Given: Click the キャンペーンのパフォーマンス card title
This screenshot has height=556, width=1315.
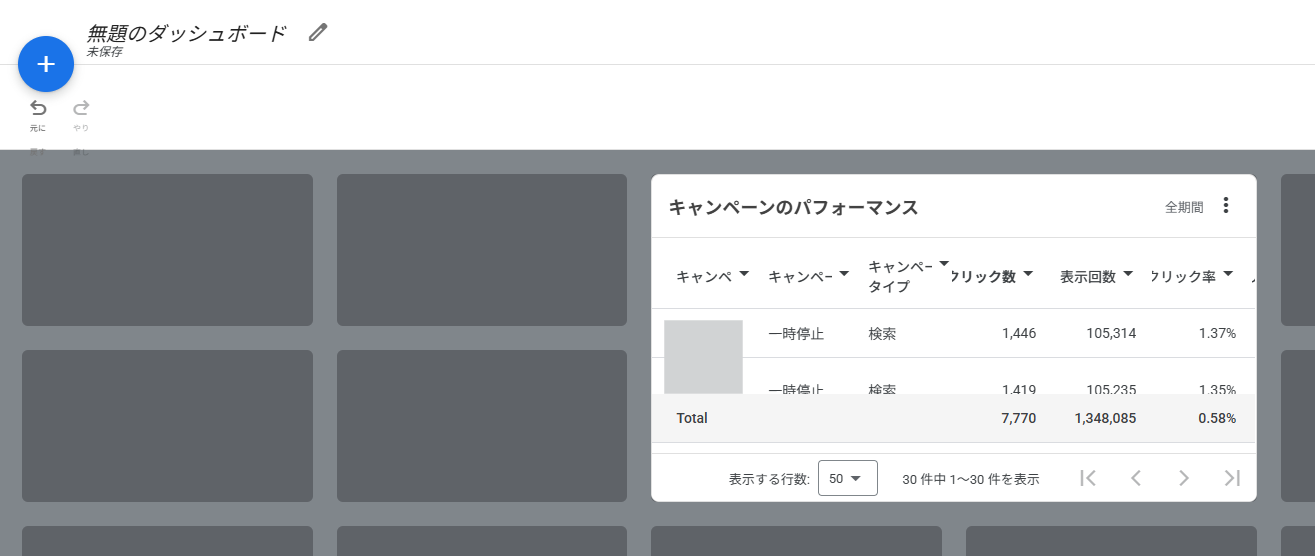Looking at the screenshot, I should 793,208.
